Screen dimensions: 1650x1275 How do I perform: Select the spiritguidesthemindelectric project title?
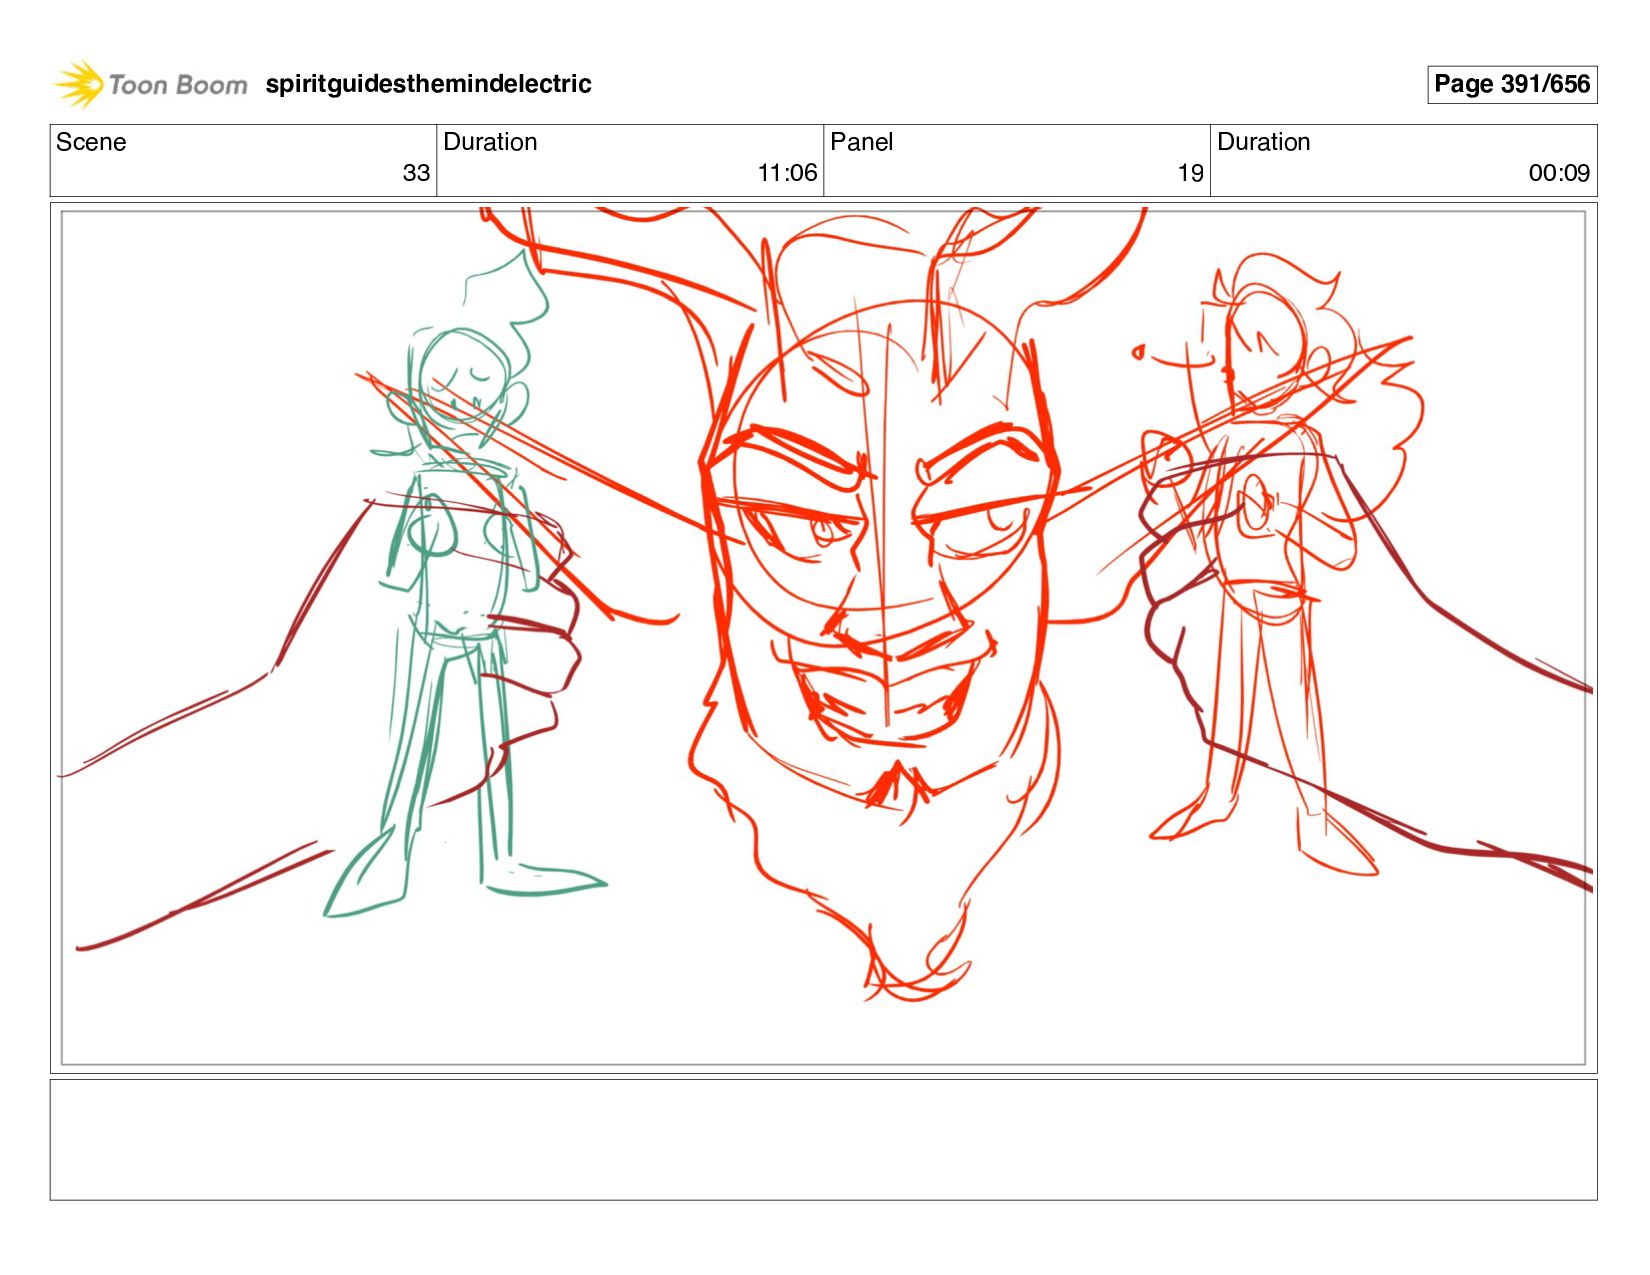[428, 84]
